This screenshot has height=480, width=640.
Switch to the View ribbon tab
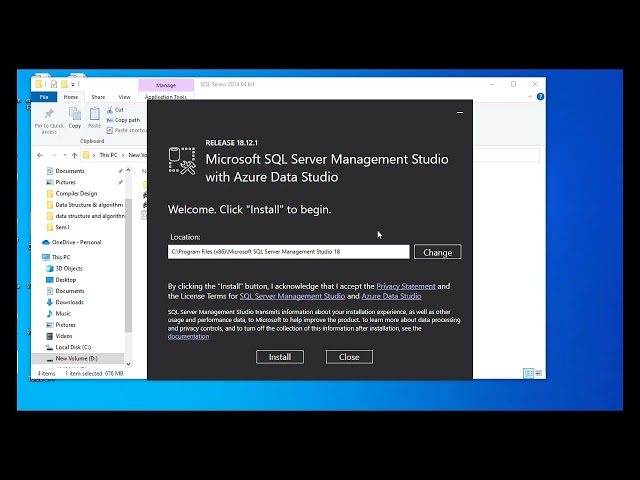(124, 97)
